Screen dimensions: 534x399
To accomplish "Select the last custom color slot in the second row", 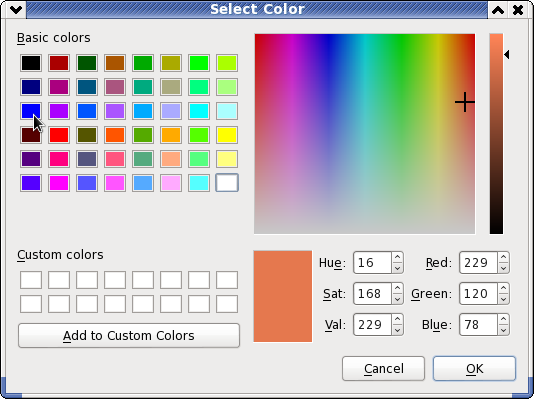I will tap(227, 304).
